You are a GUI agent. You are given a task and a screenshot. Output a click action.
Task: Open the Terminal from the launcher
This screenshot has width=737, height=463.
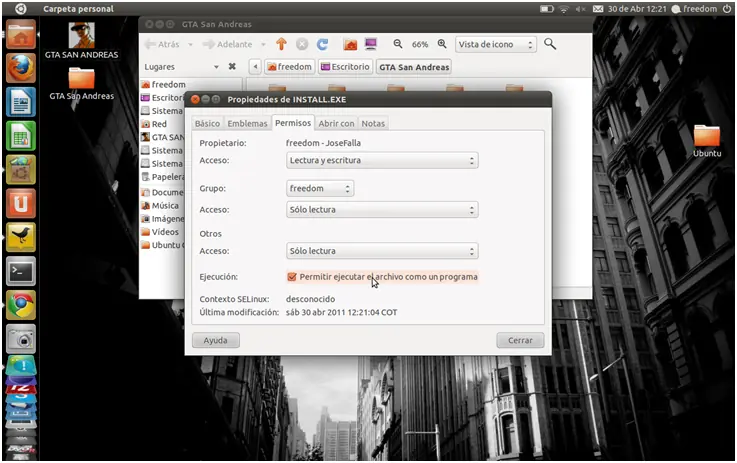click(21, 271)
